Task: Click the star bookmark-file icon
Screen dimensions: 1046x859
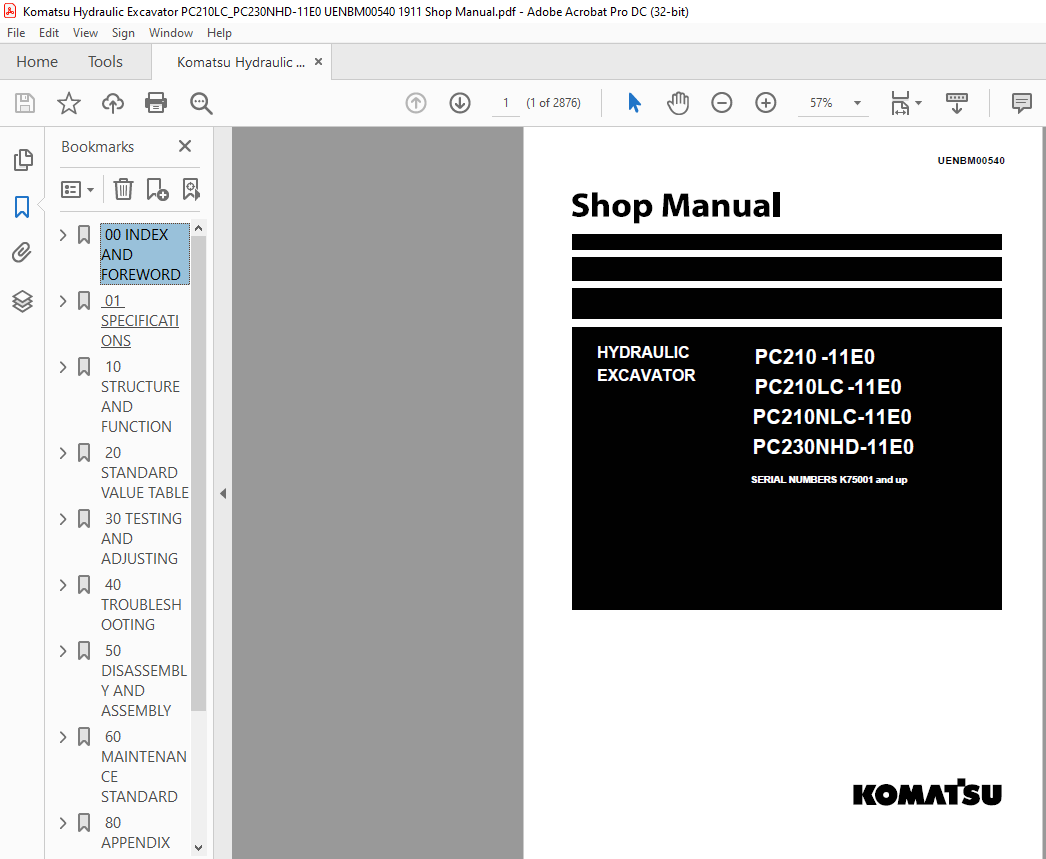Action: click(x=69, y=103)
